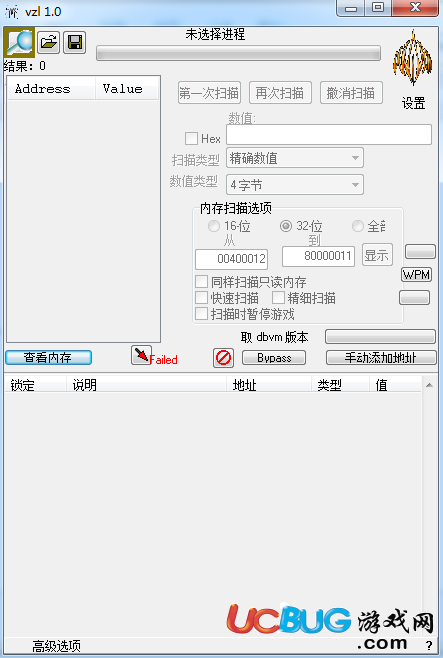
Task: Click the address list scroll up arrow
Action: (x=429, y=385)
